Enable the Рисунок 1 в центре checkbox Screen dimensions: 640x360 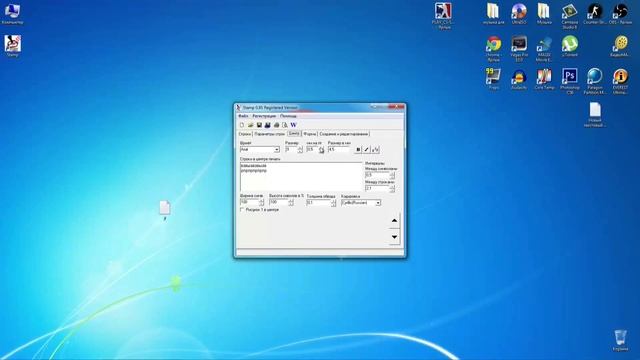pos(242,209)
